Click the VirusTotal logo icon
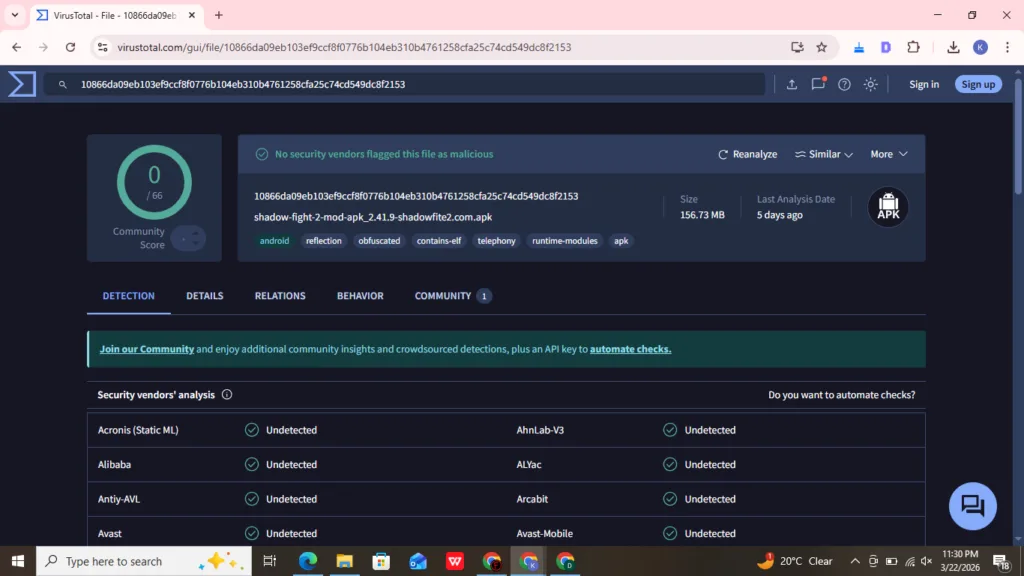 tap(22, 84)
